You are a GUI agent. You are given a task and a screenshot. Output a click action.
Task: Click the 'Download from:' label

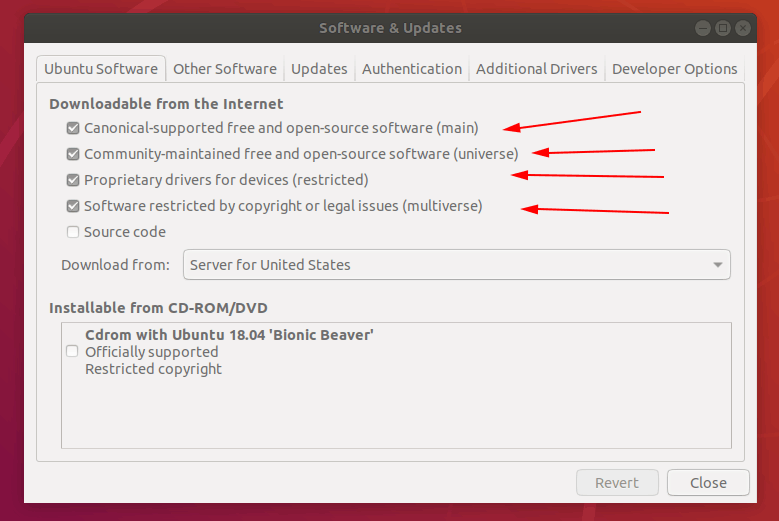115,265
